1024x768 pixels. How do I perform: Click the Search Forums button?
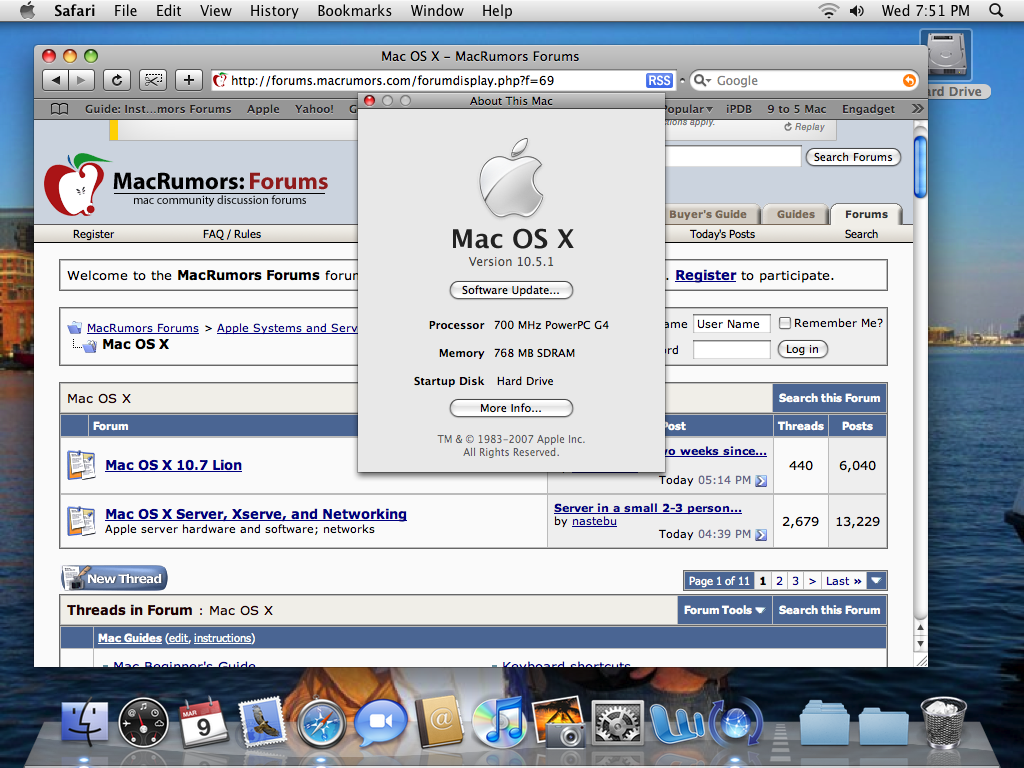(853, 157)
